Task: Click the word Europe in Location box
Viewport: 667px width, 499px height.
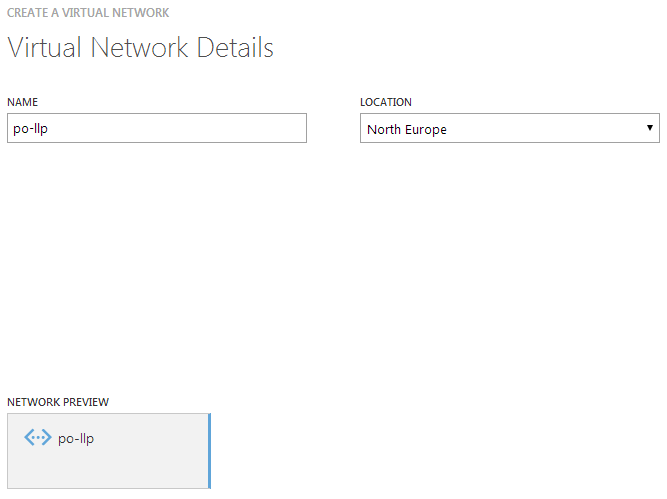Action: [426, 129]
